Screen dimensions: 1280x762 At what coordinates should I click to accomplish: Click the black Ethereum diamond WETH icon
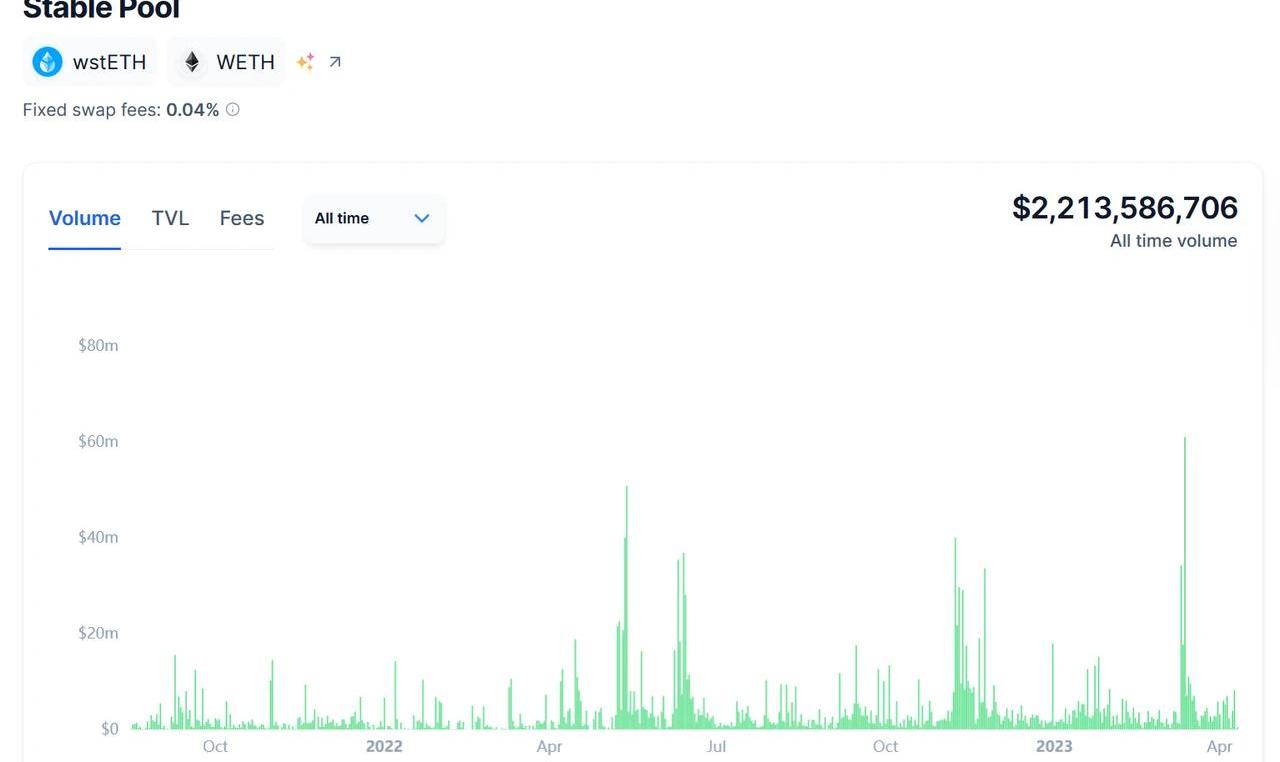coord(191,62)
